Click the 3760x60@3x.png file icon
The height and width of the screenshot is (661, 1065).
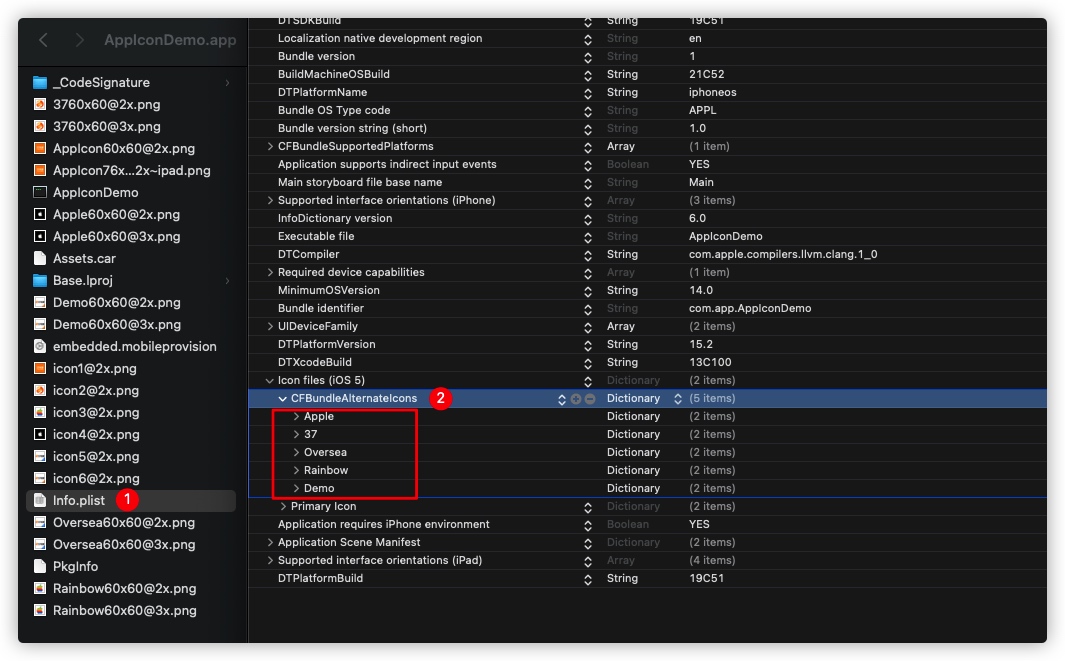[x=40, y=126]
